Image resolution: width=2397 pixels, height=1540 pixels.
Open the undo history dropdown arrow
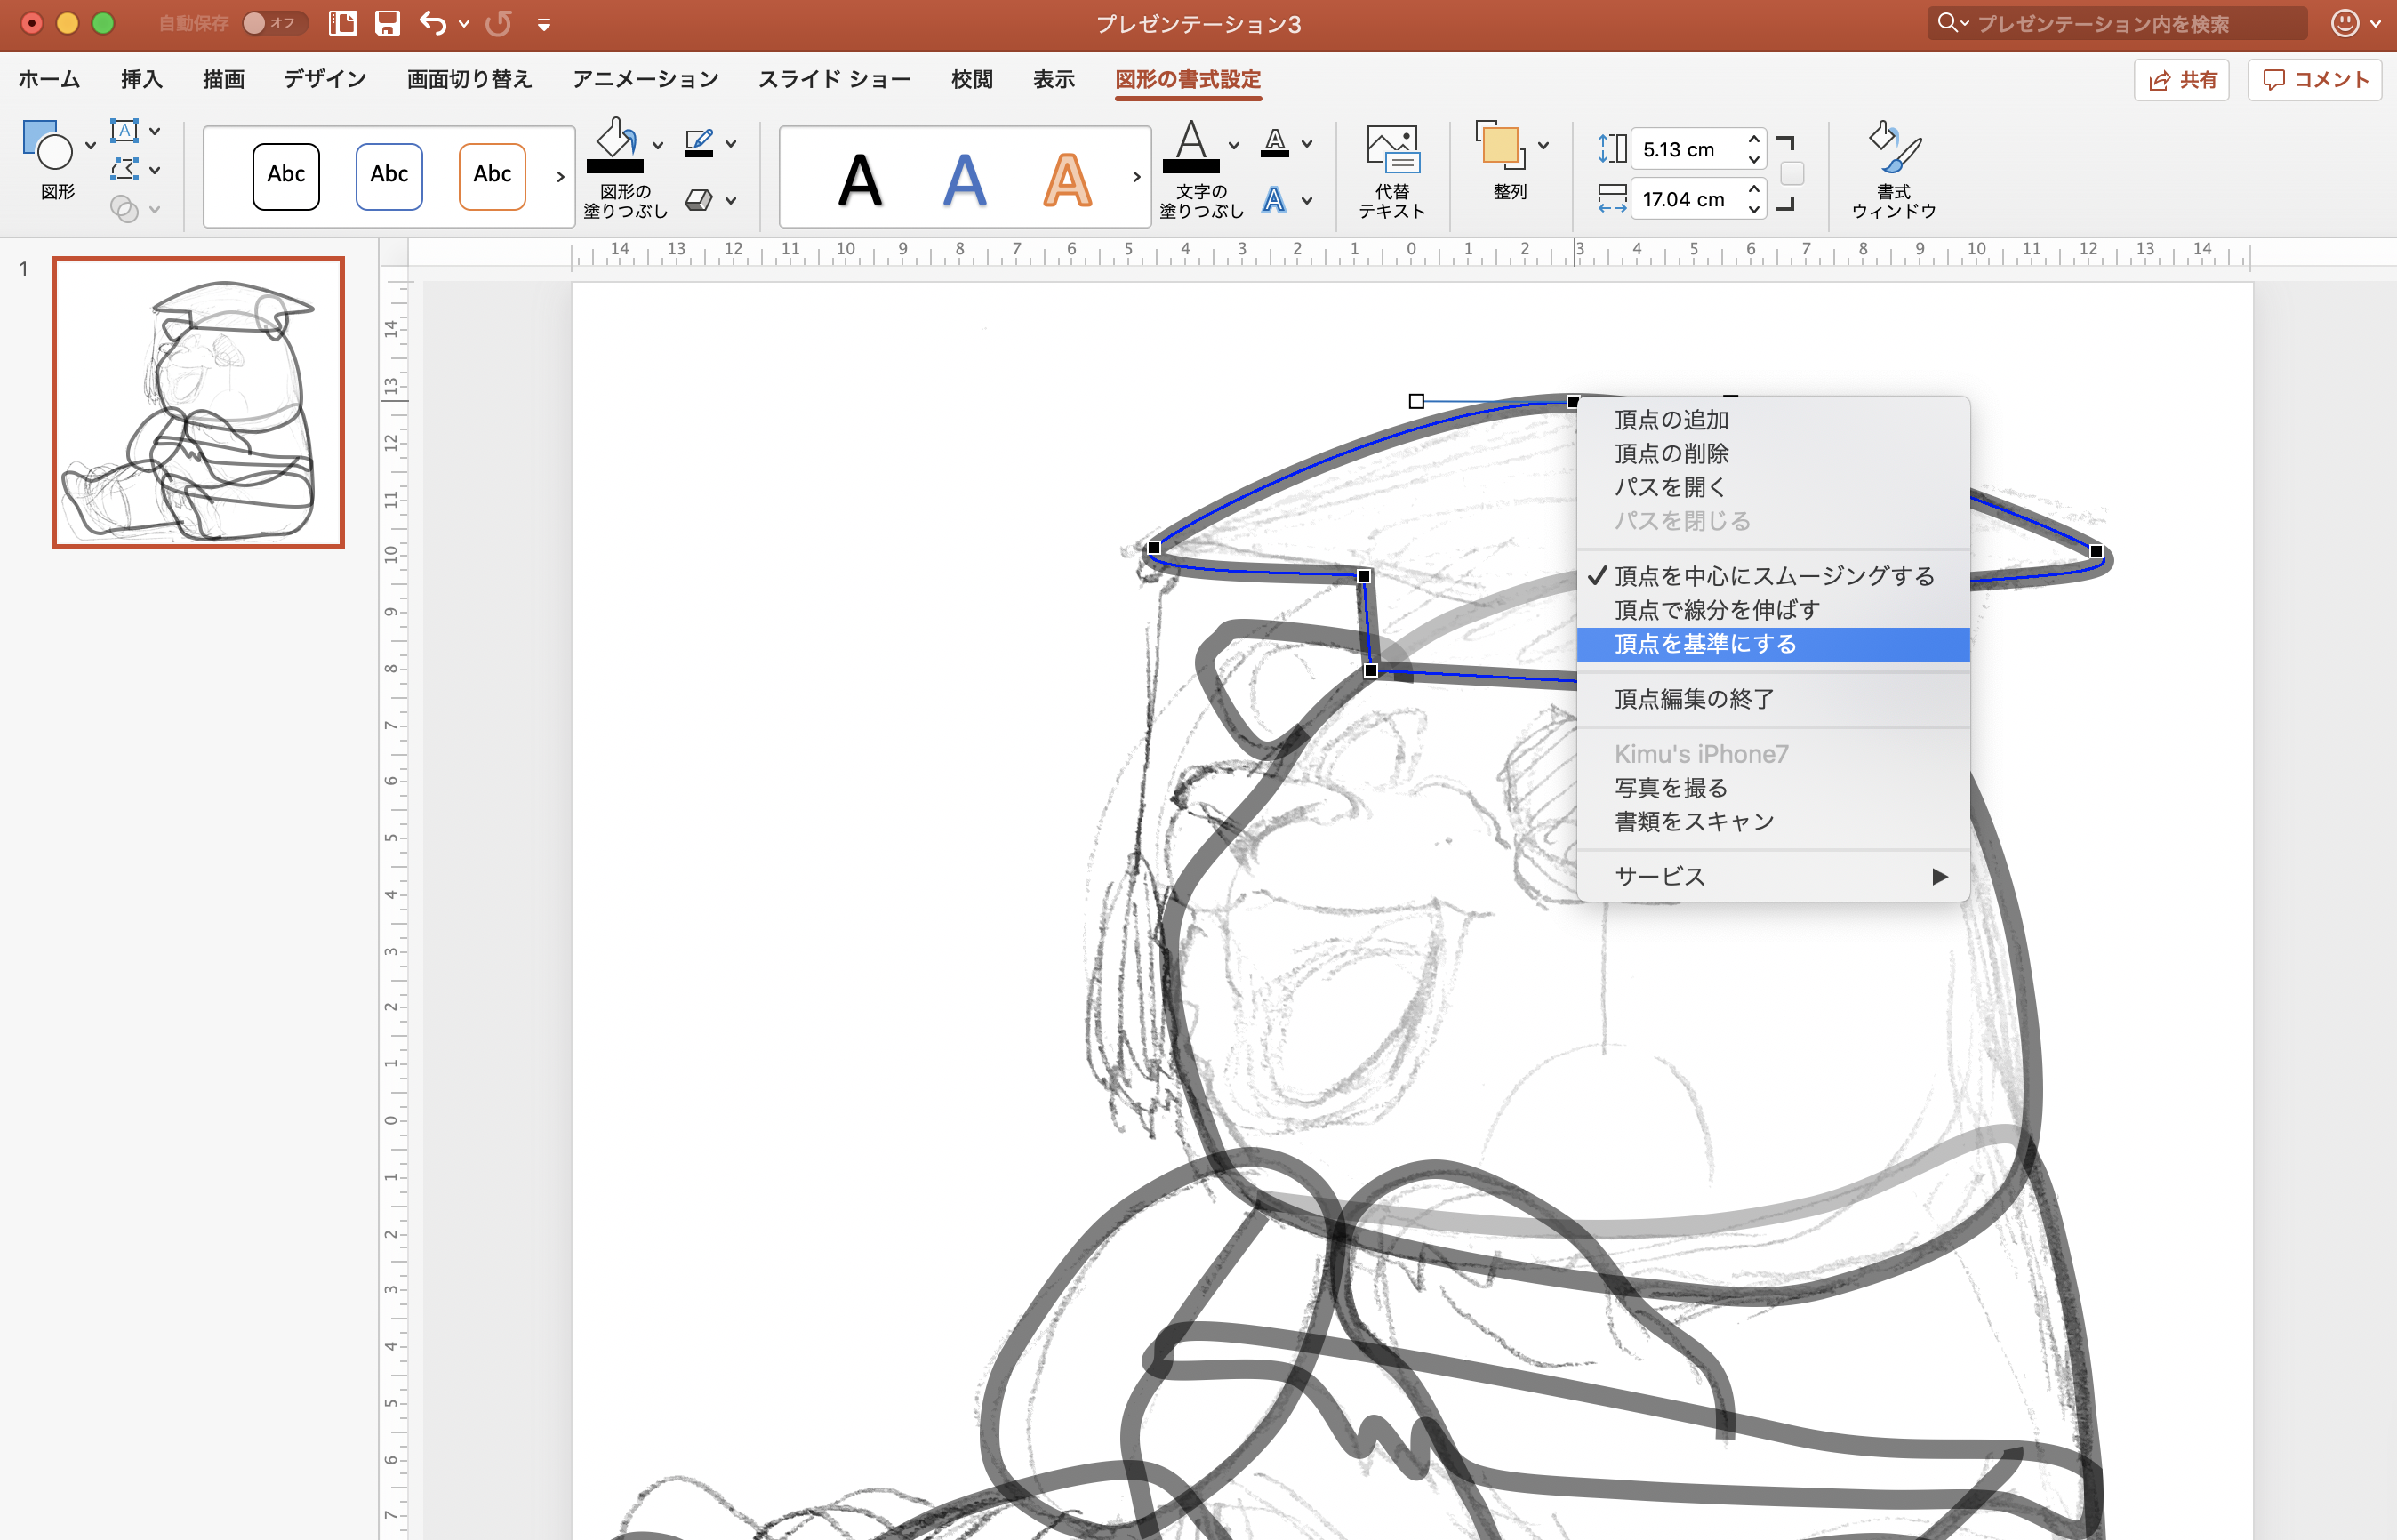point(464,23)
